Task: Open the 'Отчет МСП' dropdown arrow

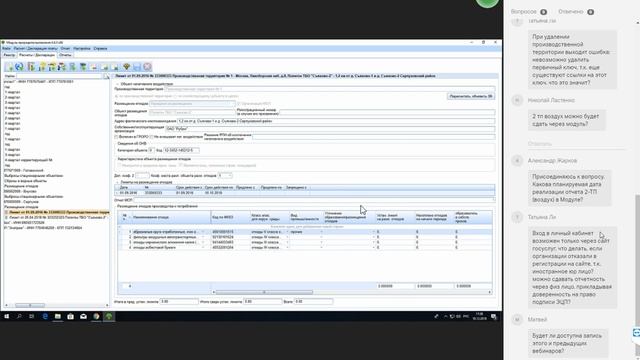Action: pyautogui.click(x=493, y=200)
